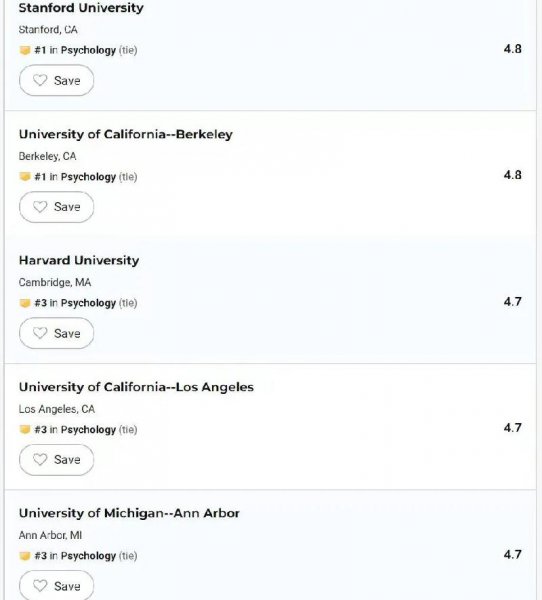Click Michigan's yellow ranking badge icon

click(25, 556)
